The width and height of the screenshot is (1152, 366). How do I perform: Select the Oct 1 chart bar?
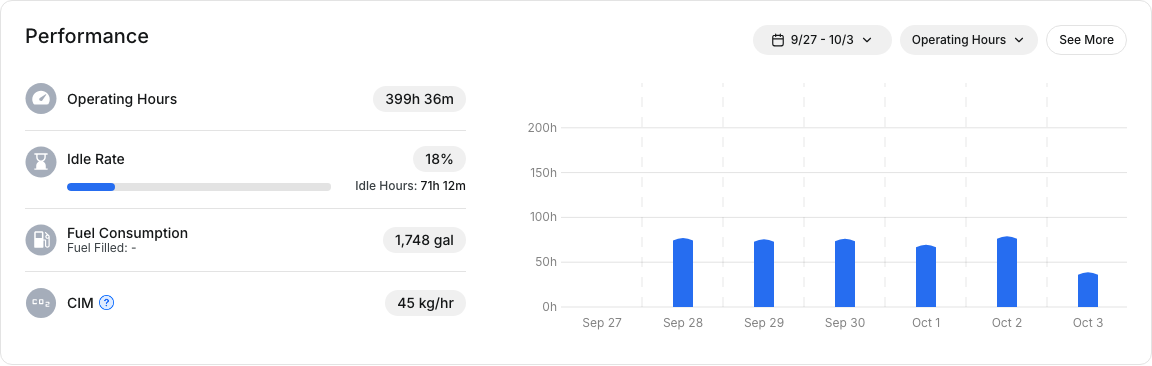926,276
